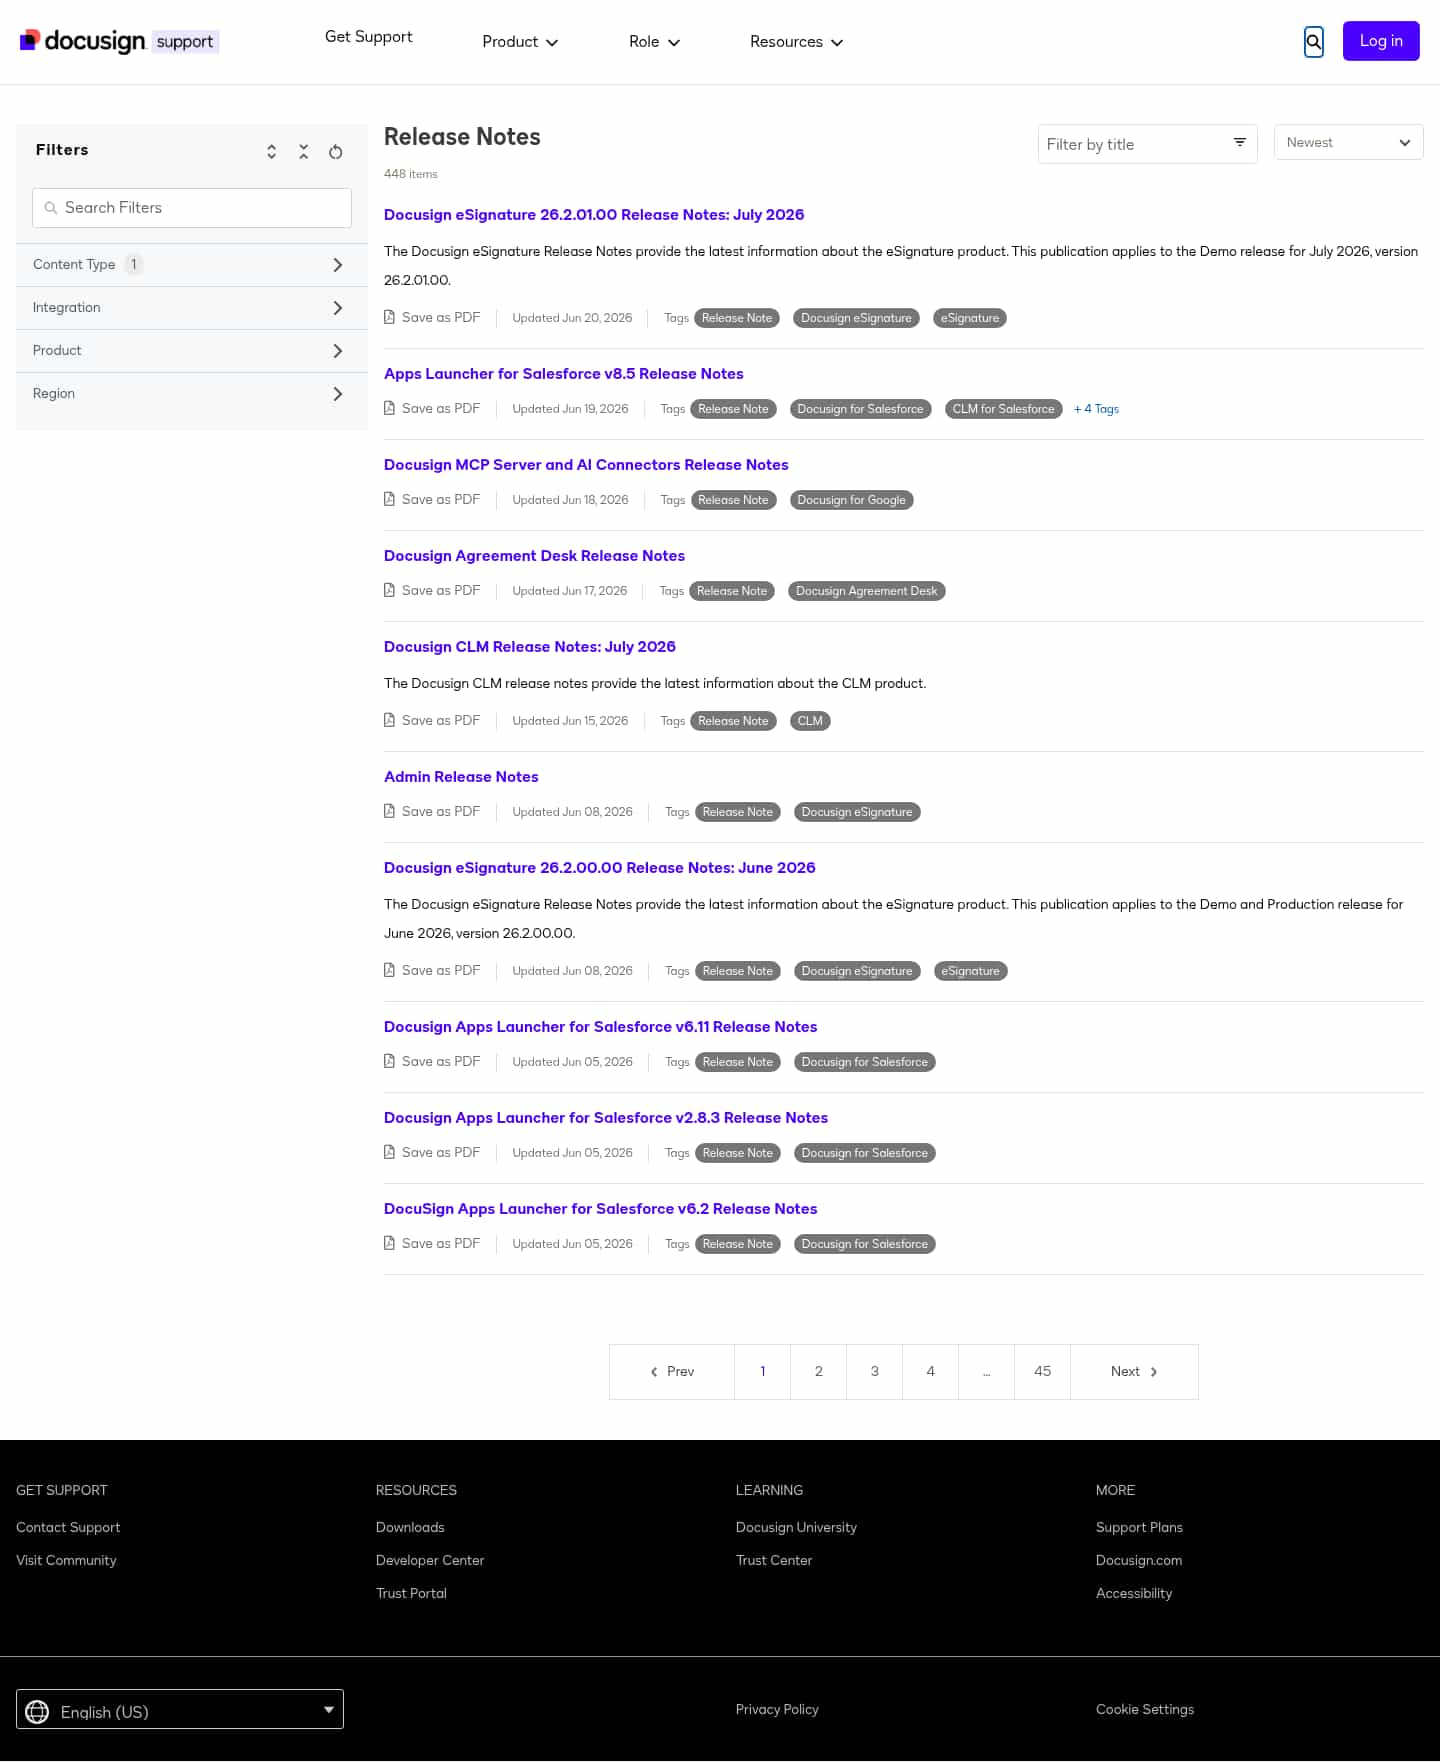Open Docusign CLM Release Notes: July 2026

530,647
